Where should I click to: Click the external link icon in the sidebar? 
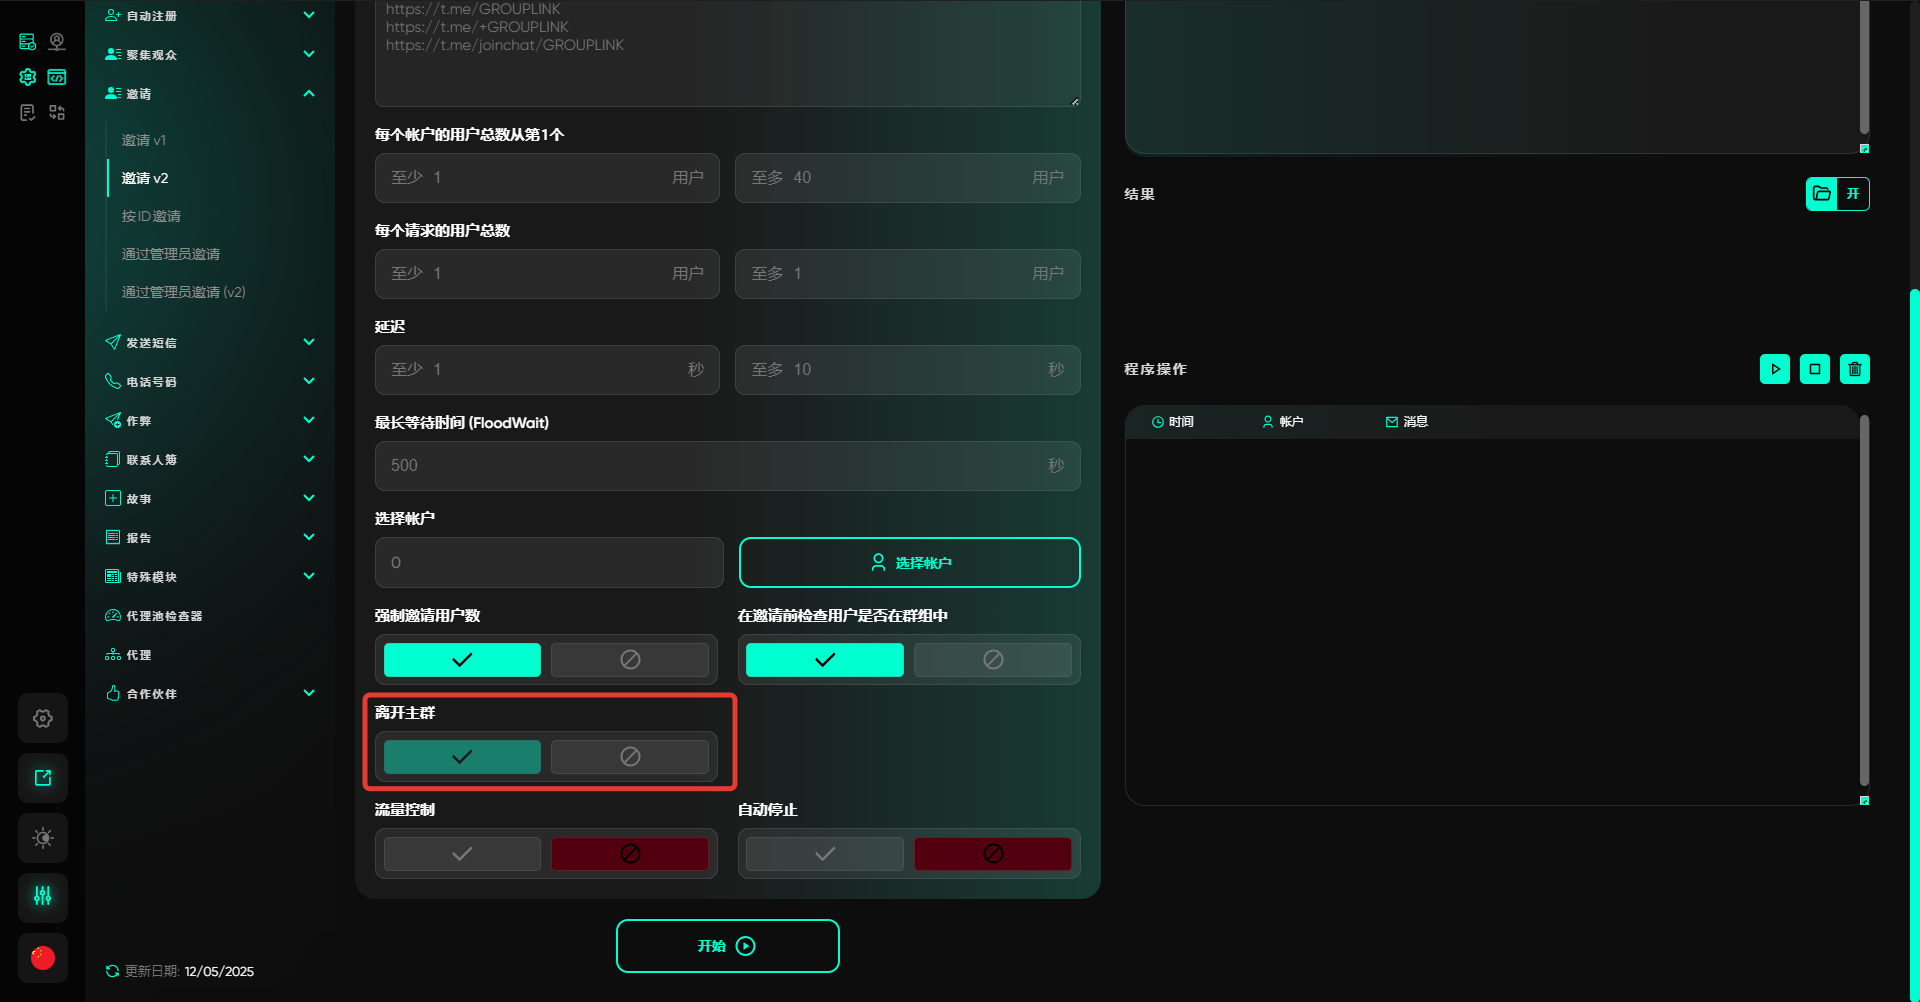[43, 778]
